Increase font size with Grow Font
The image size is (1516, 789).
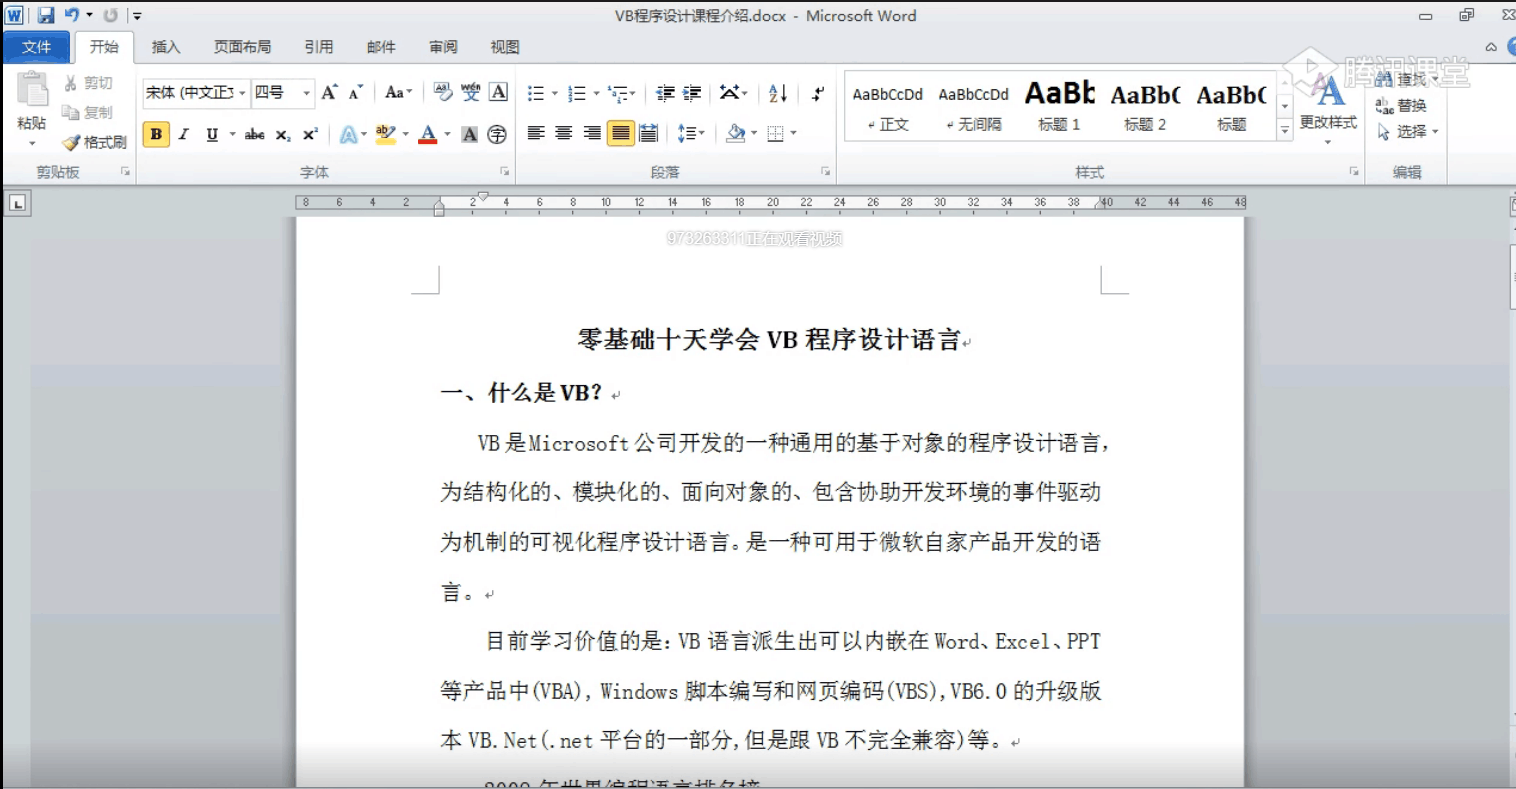coord(330,92)
